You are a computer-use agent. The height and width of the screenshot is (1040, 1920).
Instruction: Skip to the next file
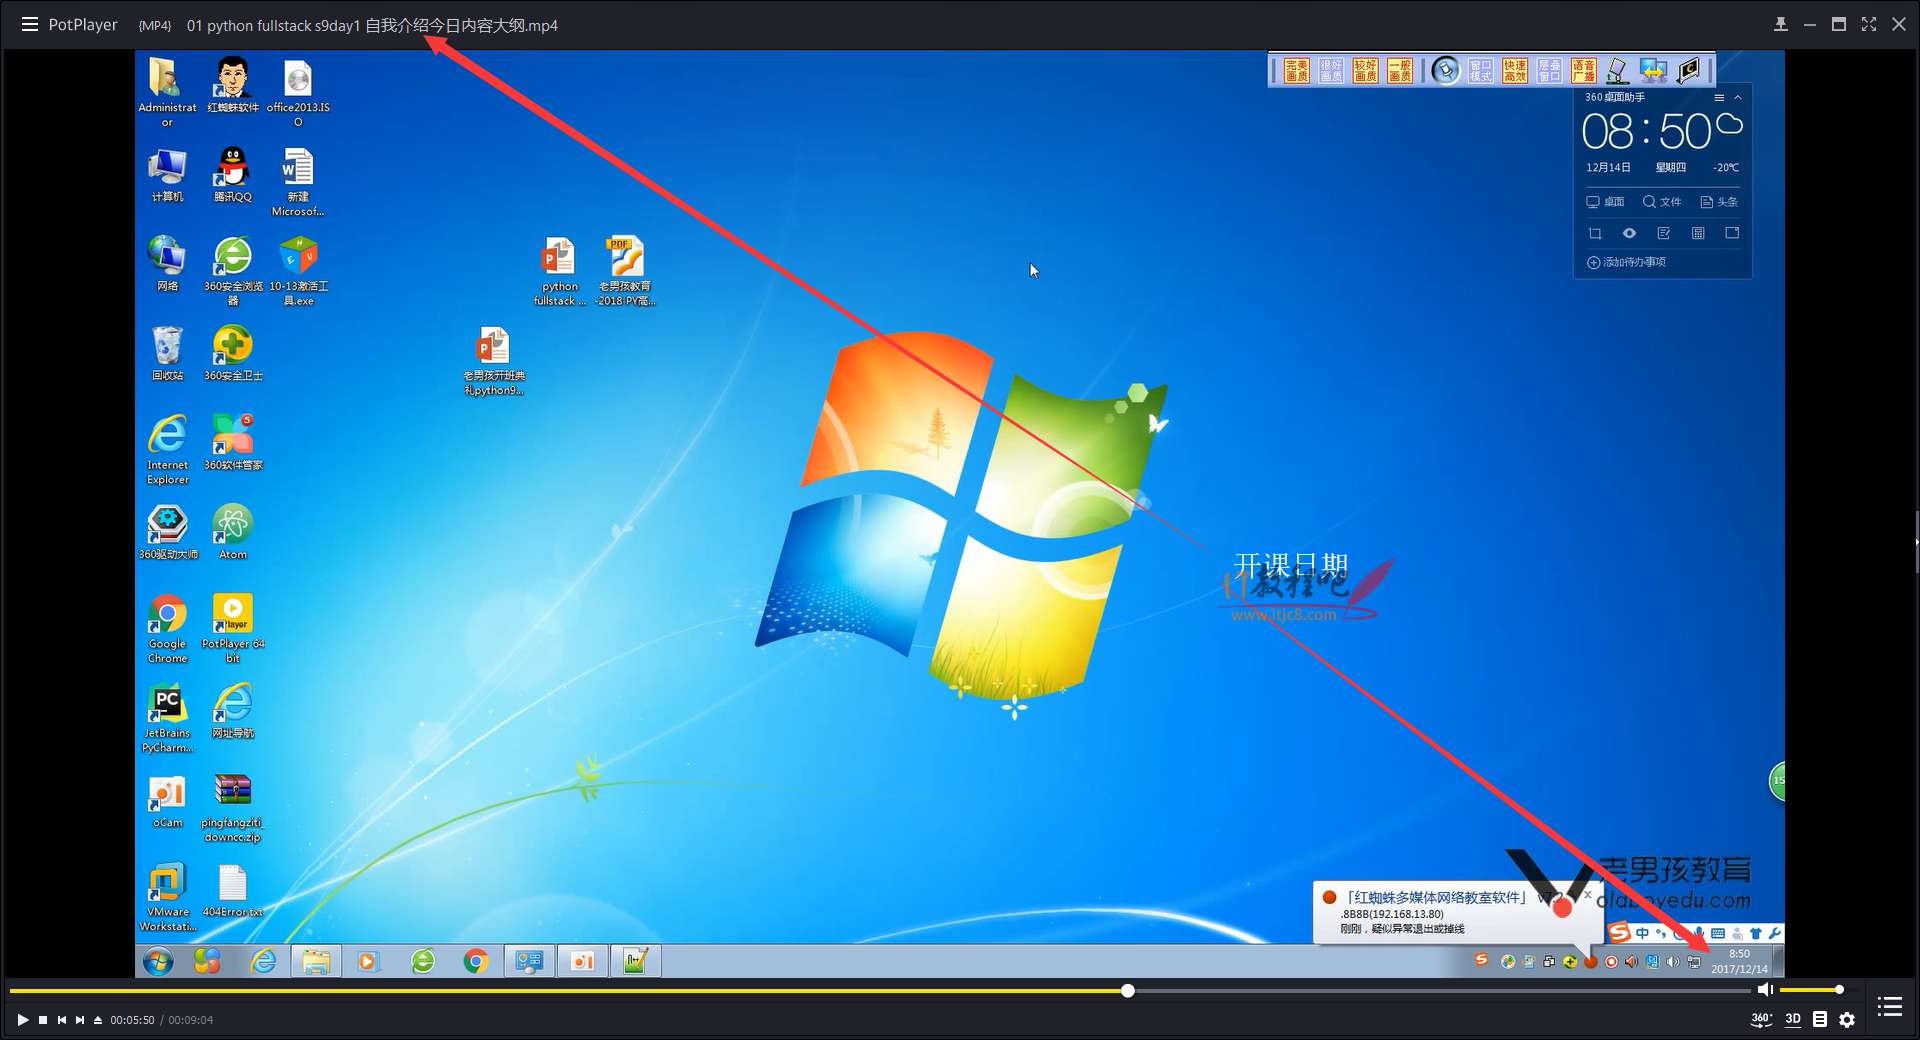(x=80, y=1020)
